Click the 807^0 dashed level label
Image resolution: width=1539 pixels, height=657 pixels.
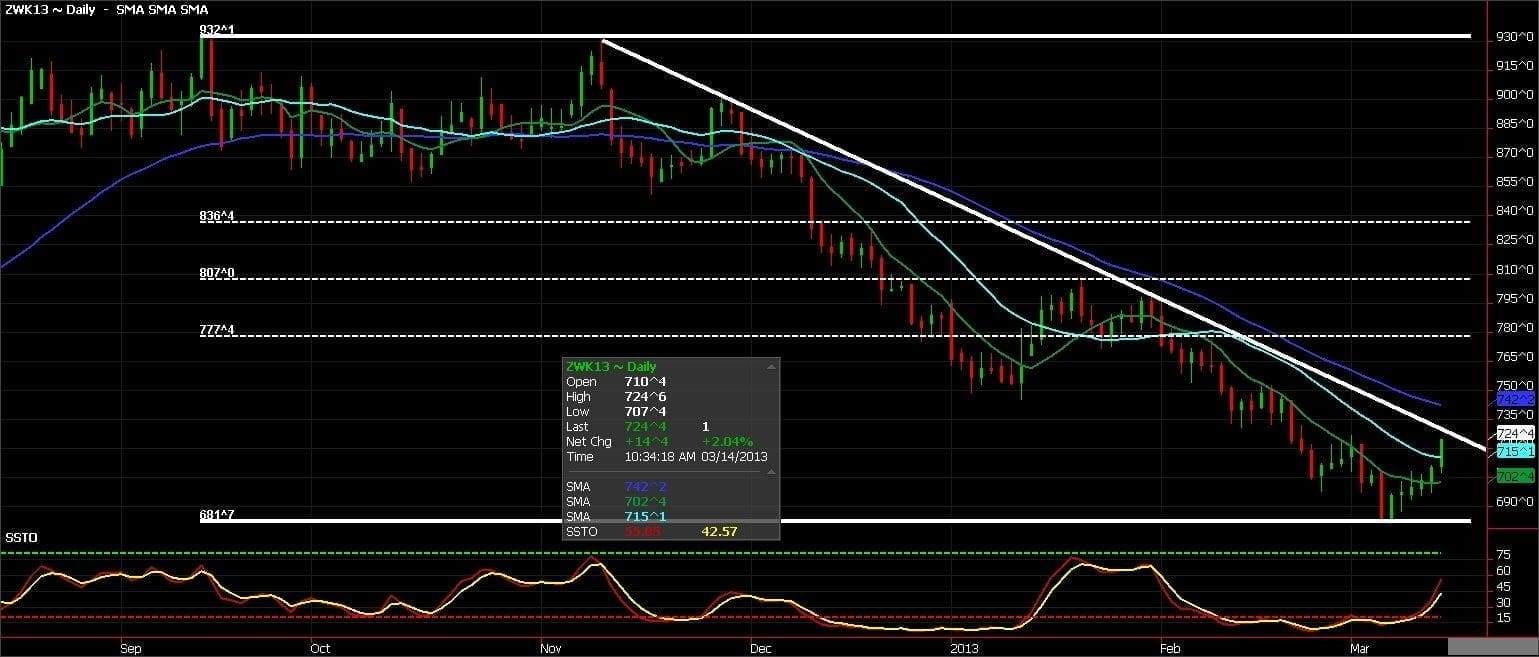(x=216, y=272)
